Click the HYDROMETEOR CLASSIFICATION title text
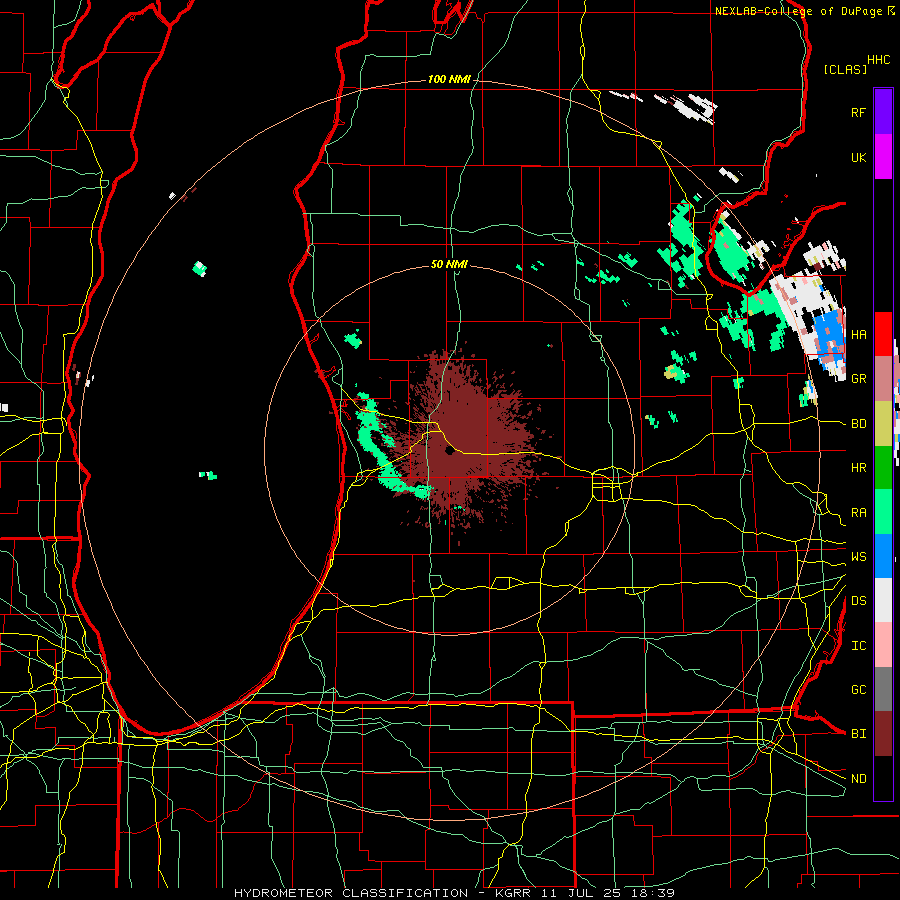 point(351,893)
